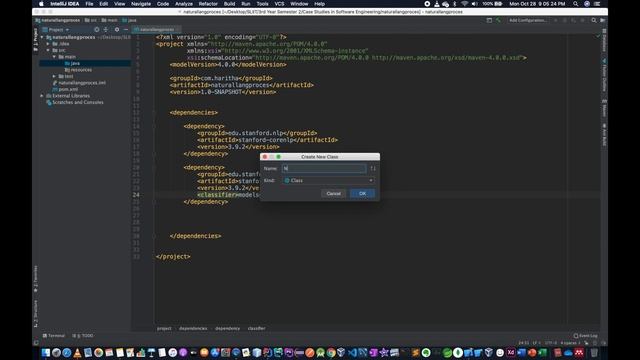This screenshot has height=360, width=640.
Task: Click the src breadcrumb in navigation bar
Action: pos(91,20)
